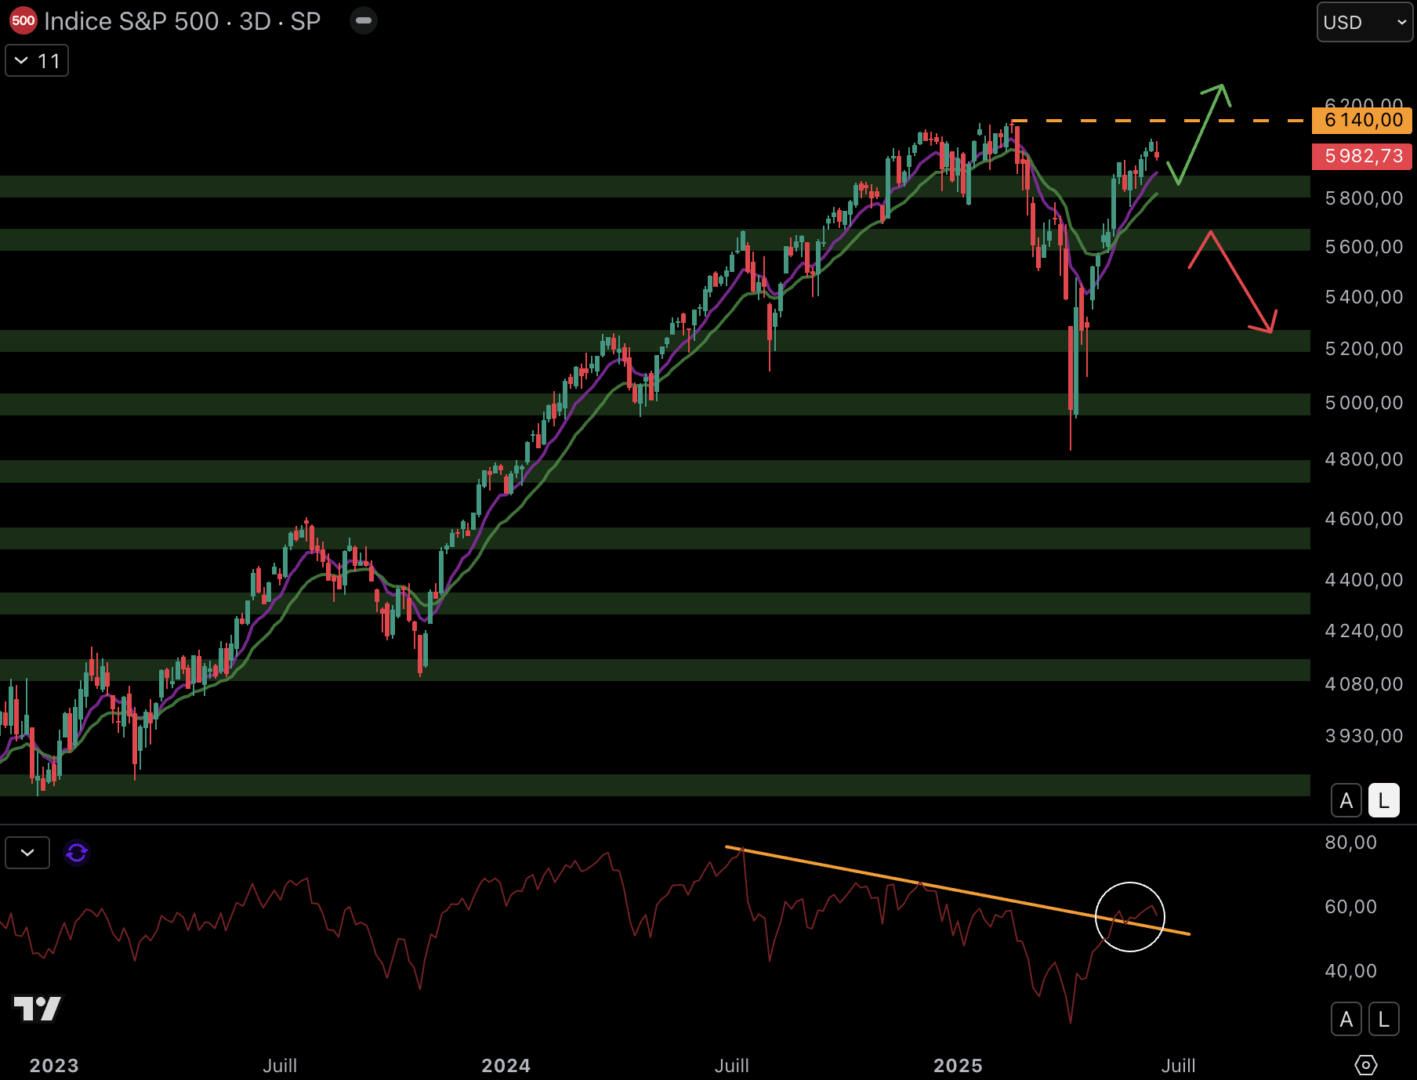Click the 4 400,00 price axis label
This screenshot has height=1080, width=1417.
pos(1364,579)
